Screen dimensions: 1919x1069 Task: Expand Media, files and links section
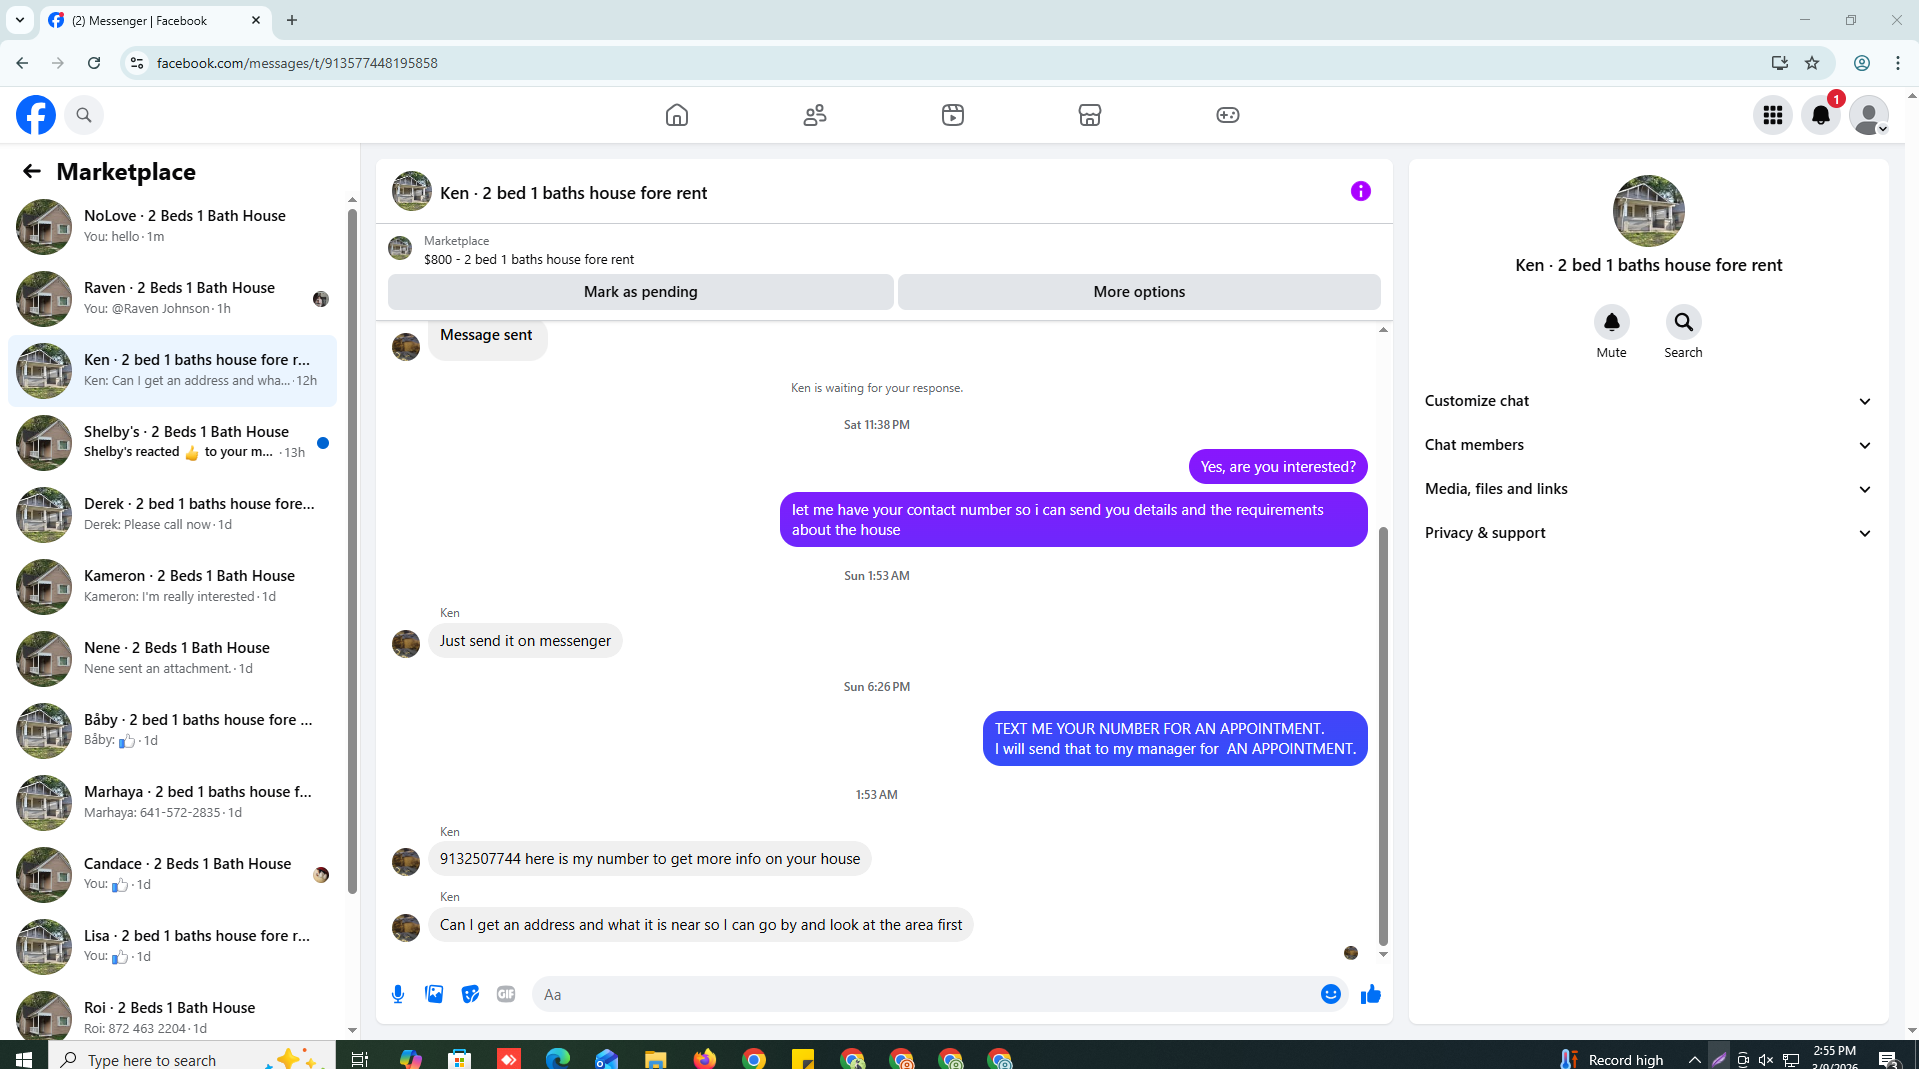pos(1648,489)
